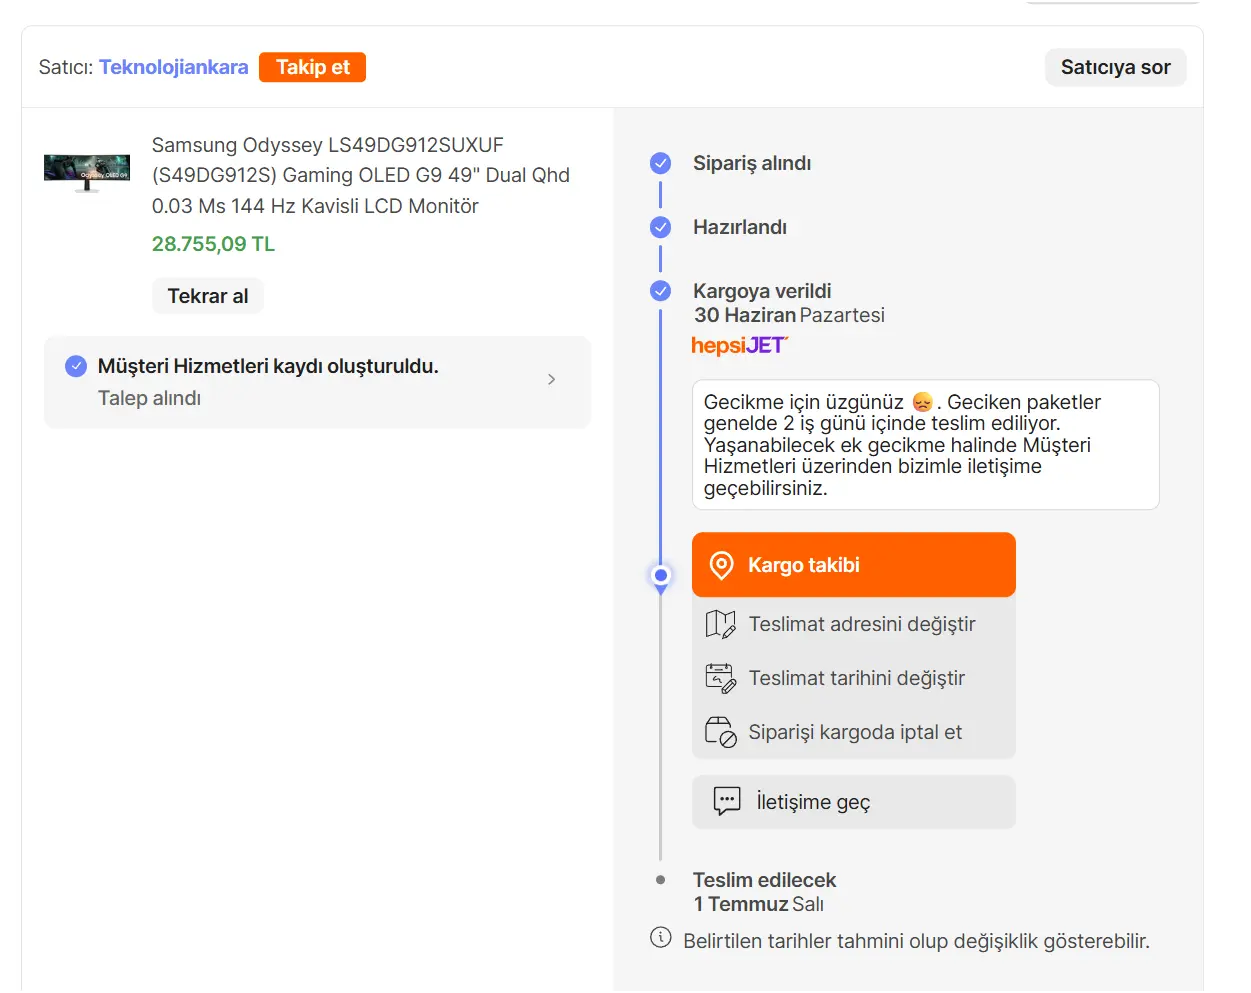The image size is (1251, 993).
Task: Open İletişime geç contact button
Action: pos(854,802)
